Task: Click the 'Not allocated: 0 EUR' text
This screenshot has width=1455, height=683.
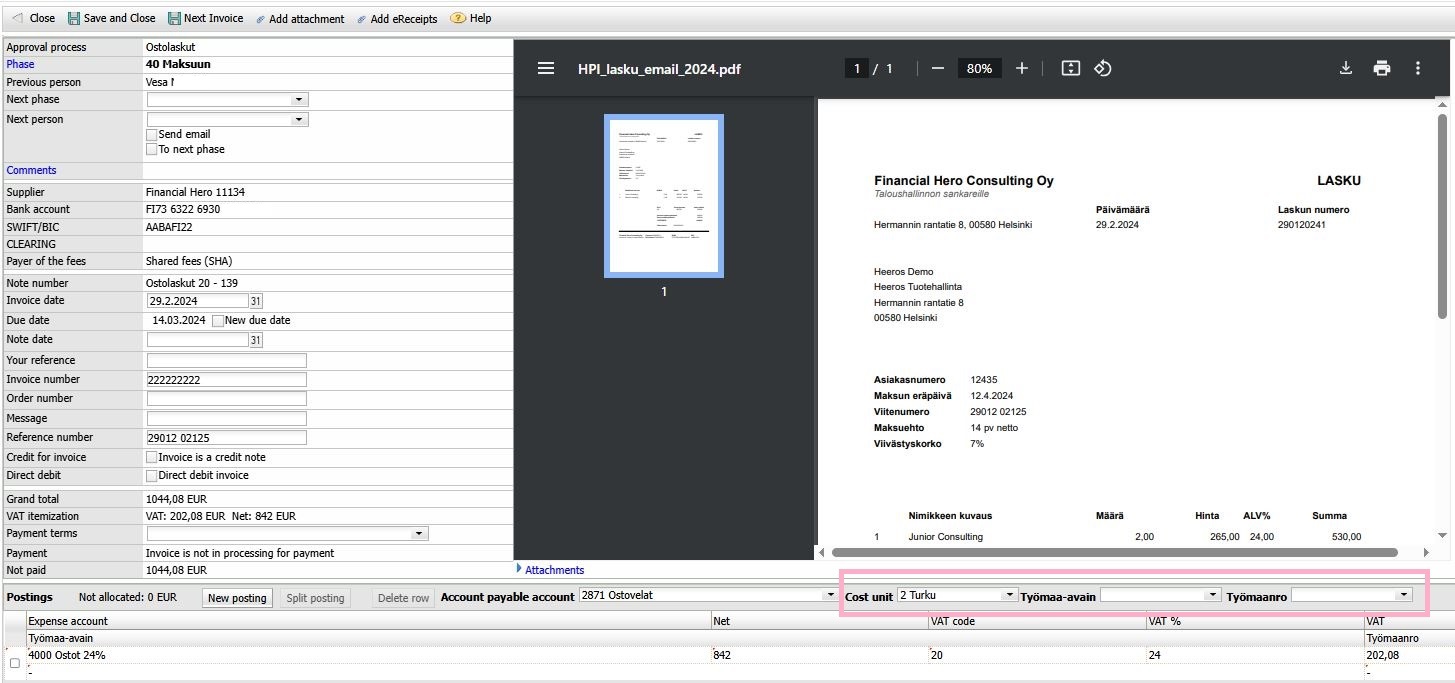Action: tap(127, 597)
